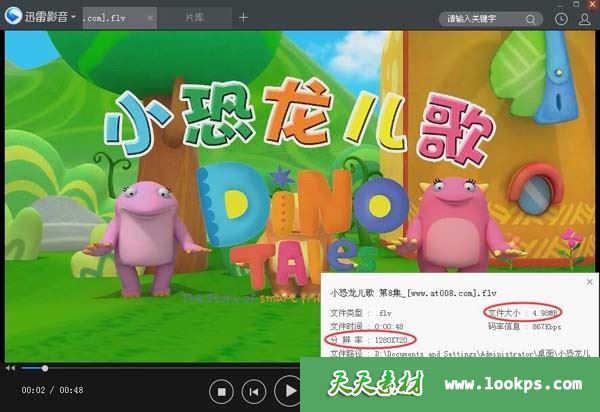Image resolution: width=600 pixels, height=412 pixels.
Task: Click the download icon in title bar
Action: coord(584,18)
